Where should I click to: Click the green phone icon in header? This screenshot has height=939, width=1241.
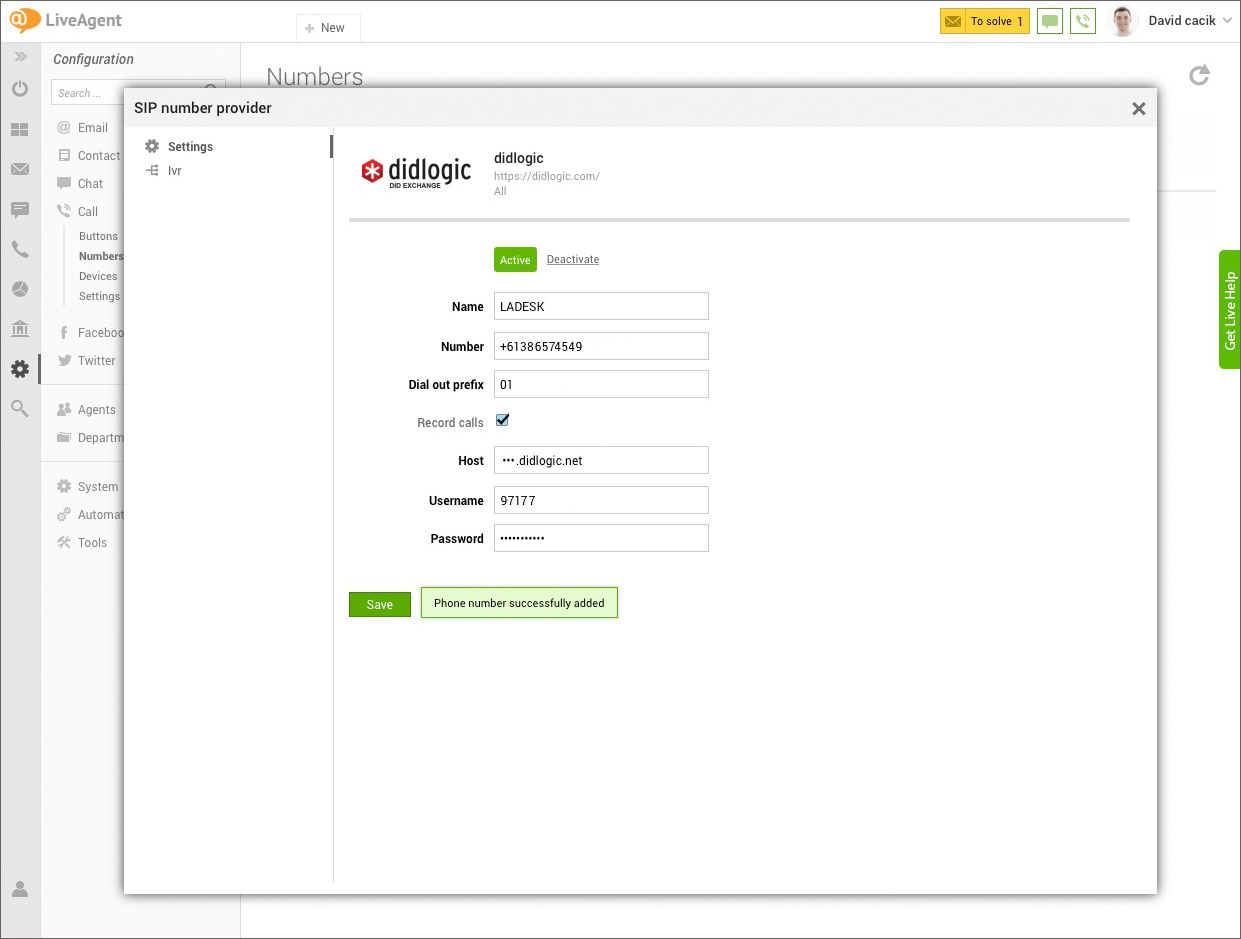pos(1082,21)
